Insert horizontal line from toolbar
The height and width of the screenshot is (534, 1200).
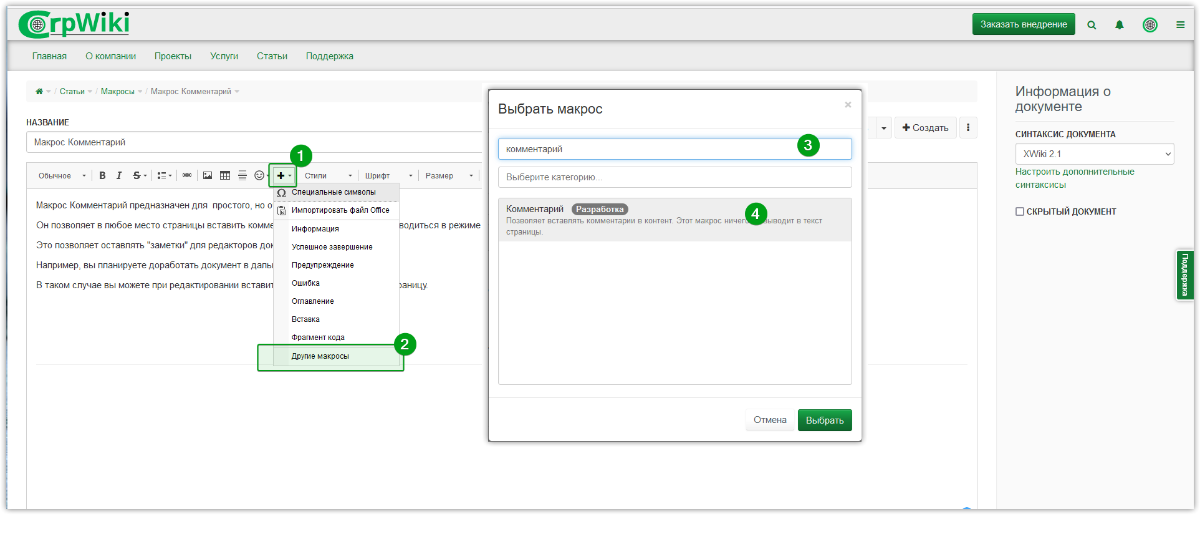click(242, 175)
